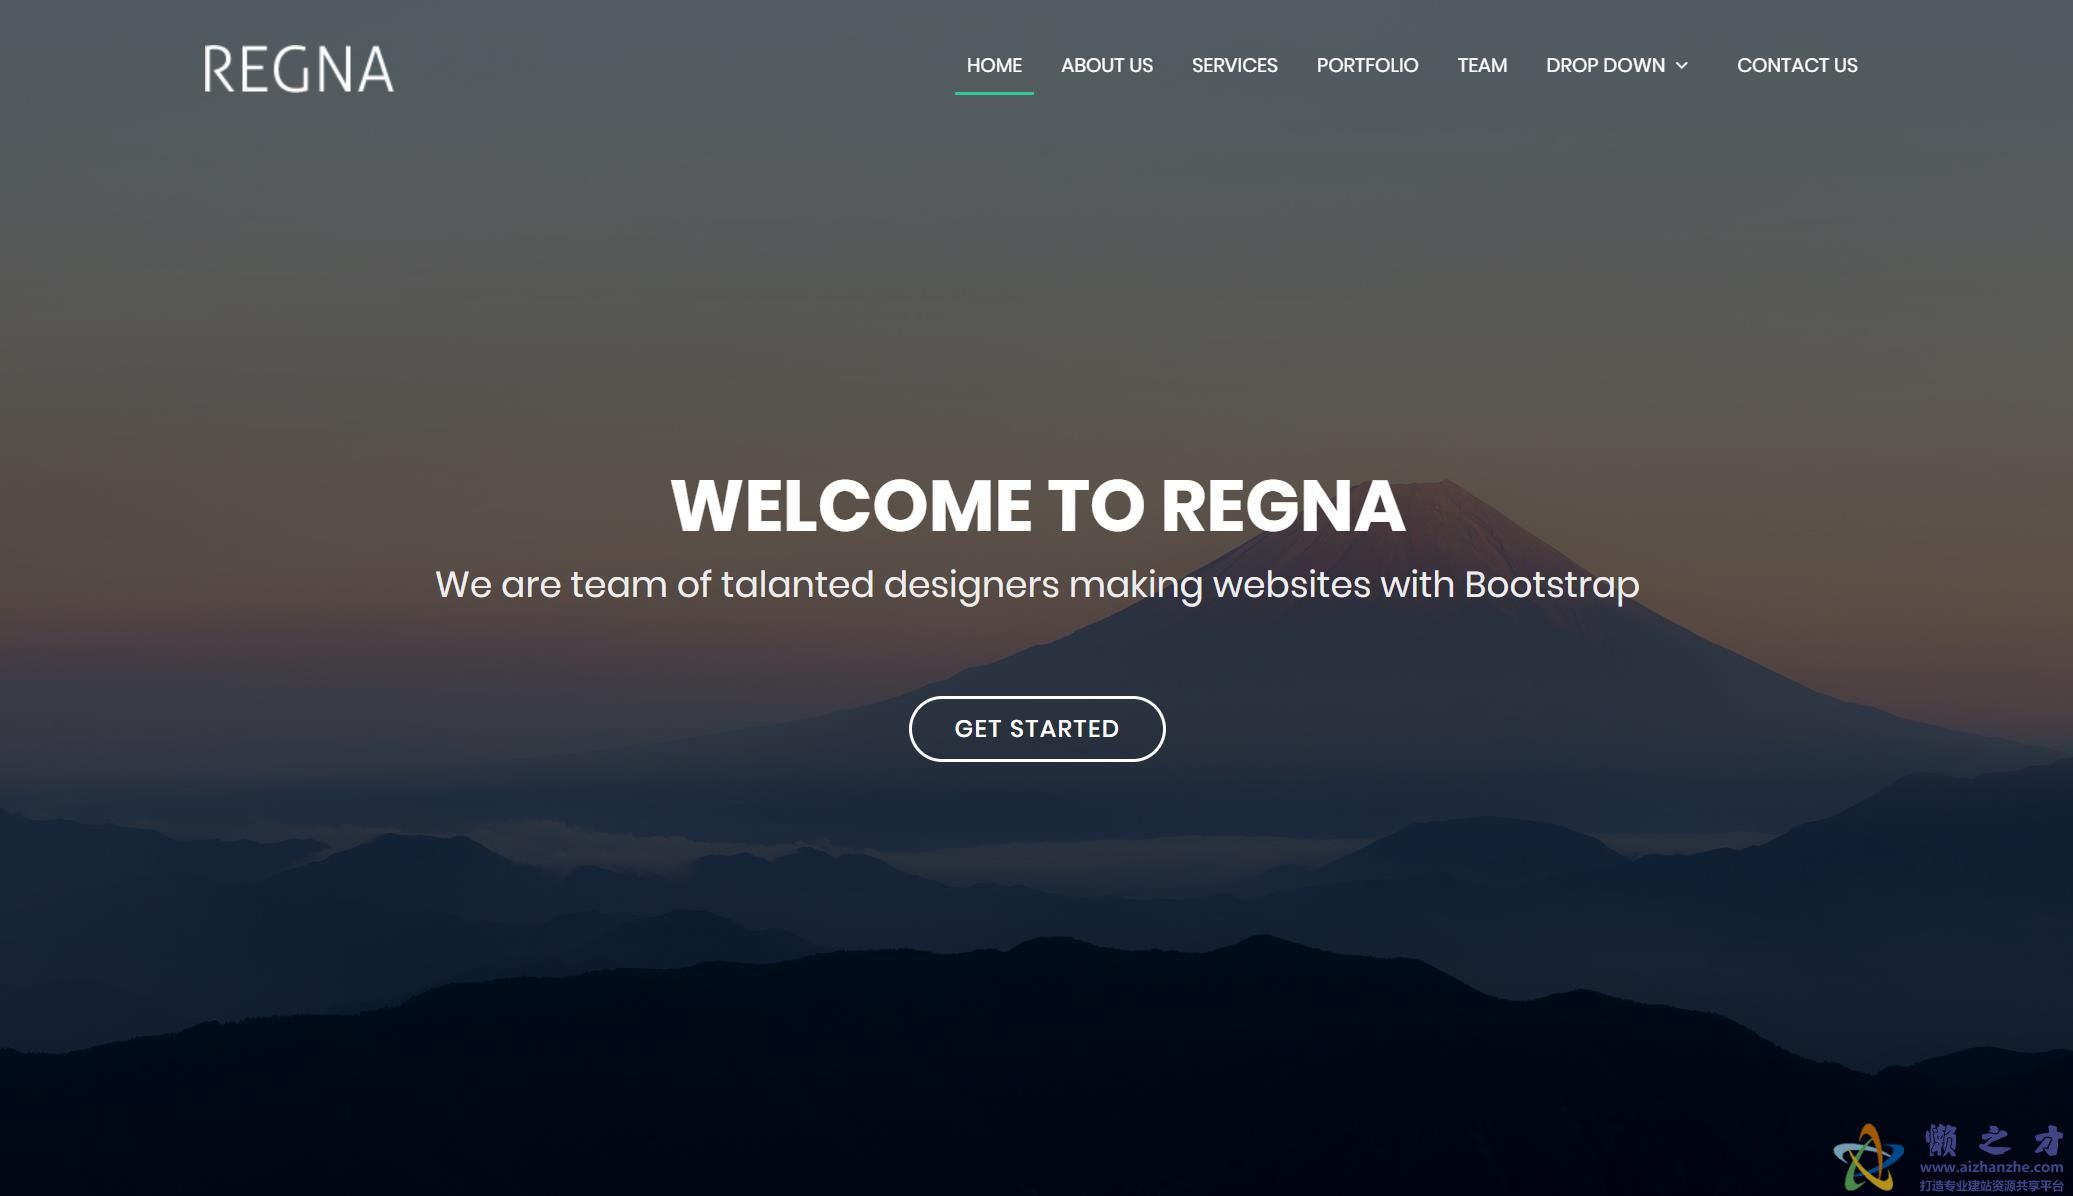Image resolution: width=2073 pixels, height=1196 pixels.
Task: Click the green underline beneath HOME
Action: (x=994, y=93)
